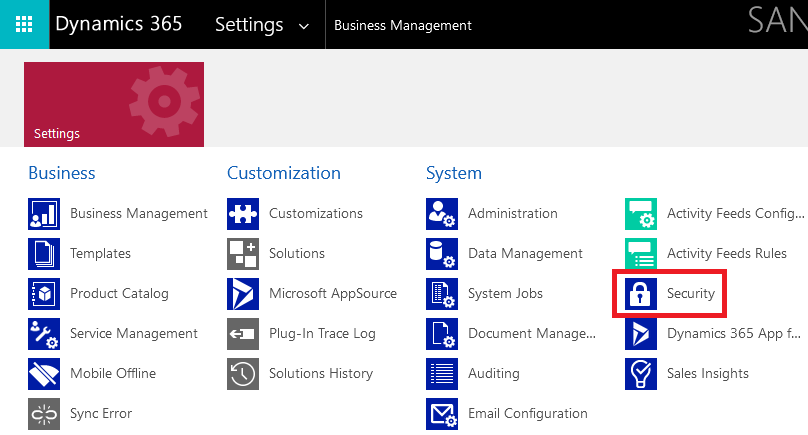Screen dimensions: 808x435
Task: Click the Administration icon
Action: click(442, 214)
